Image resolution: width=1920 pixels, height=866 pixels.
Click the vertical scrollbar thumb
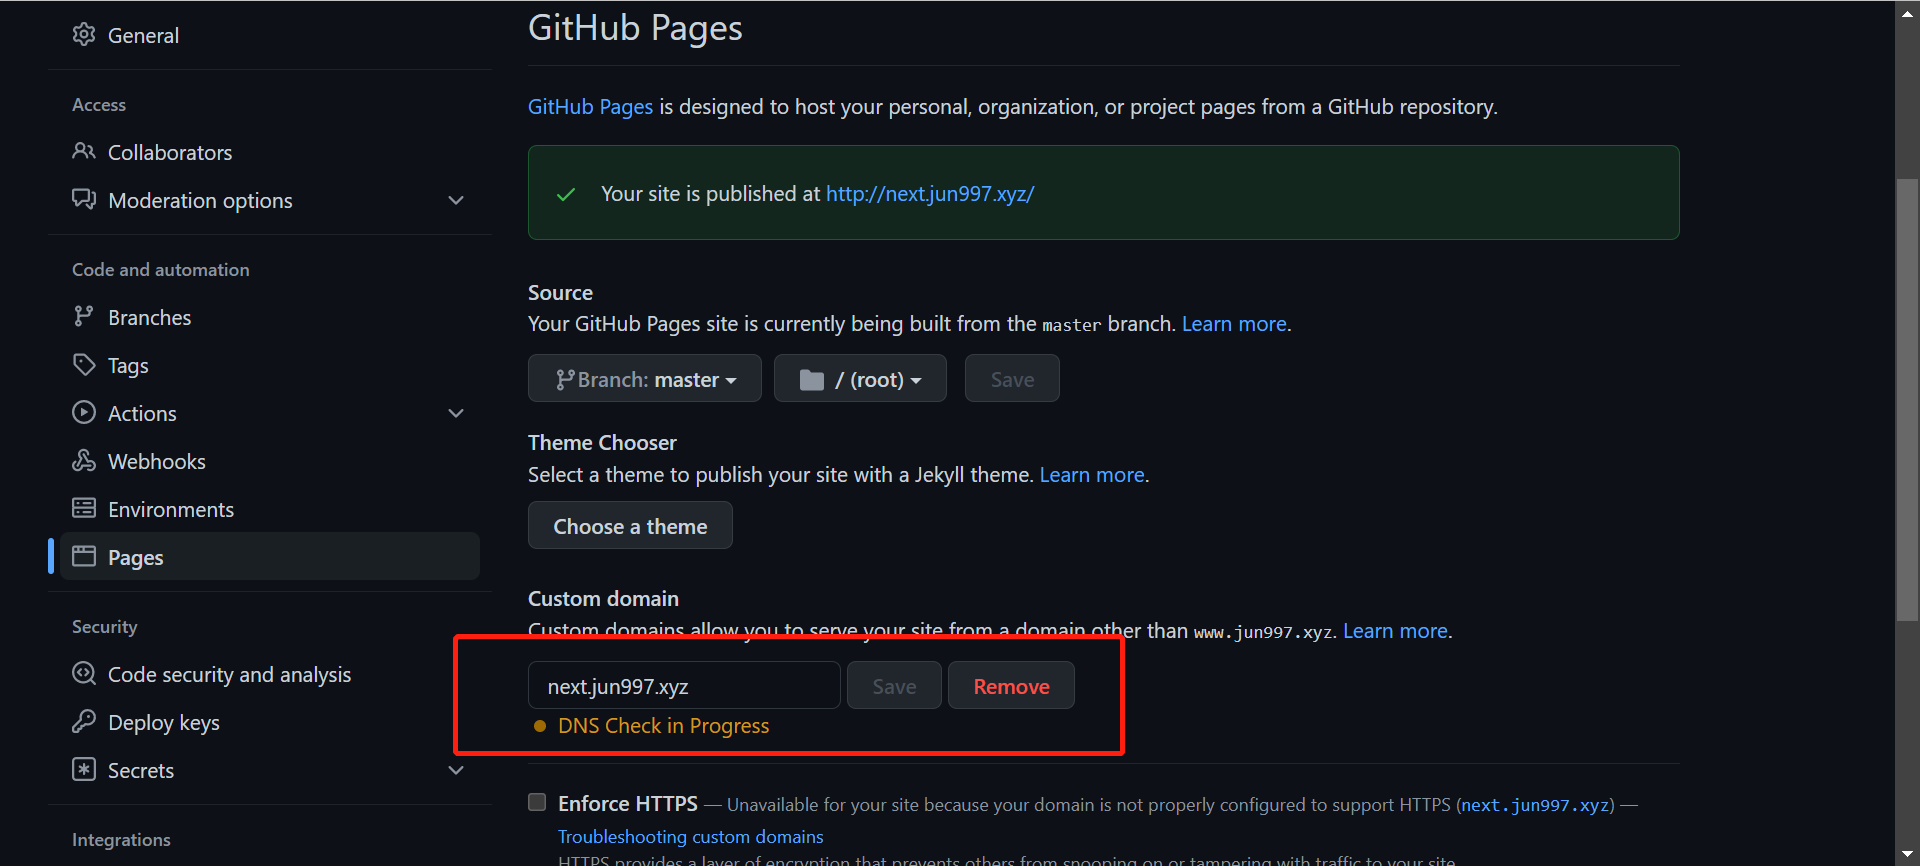coord(1907,400)
